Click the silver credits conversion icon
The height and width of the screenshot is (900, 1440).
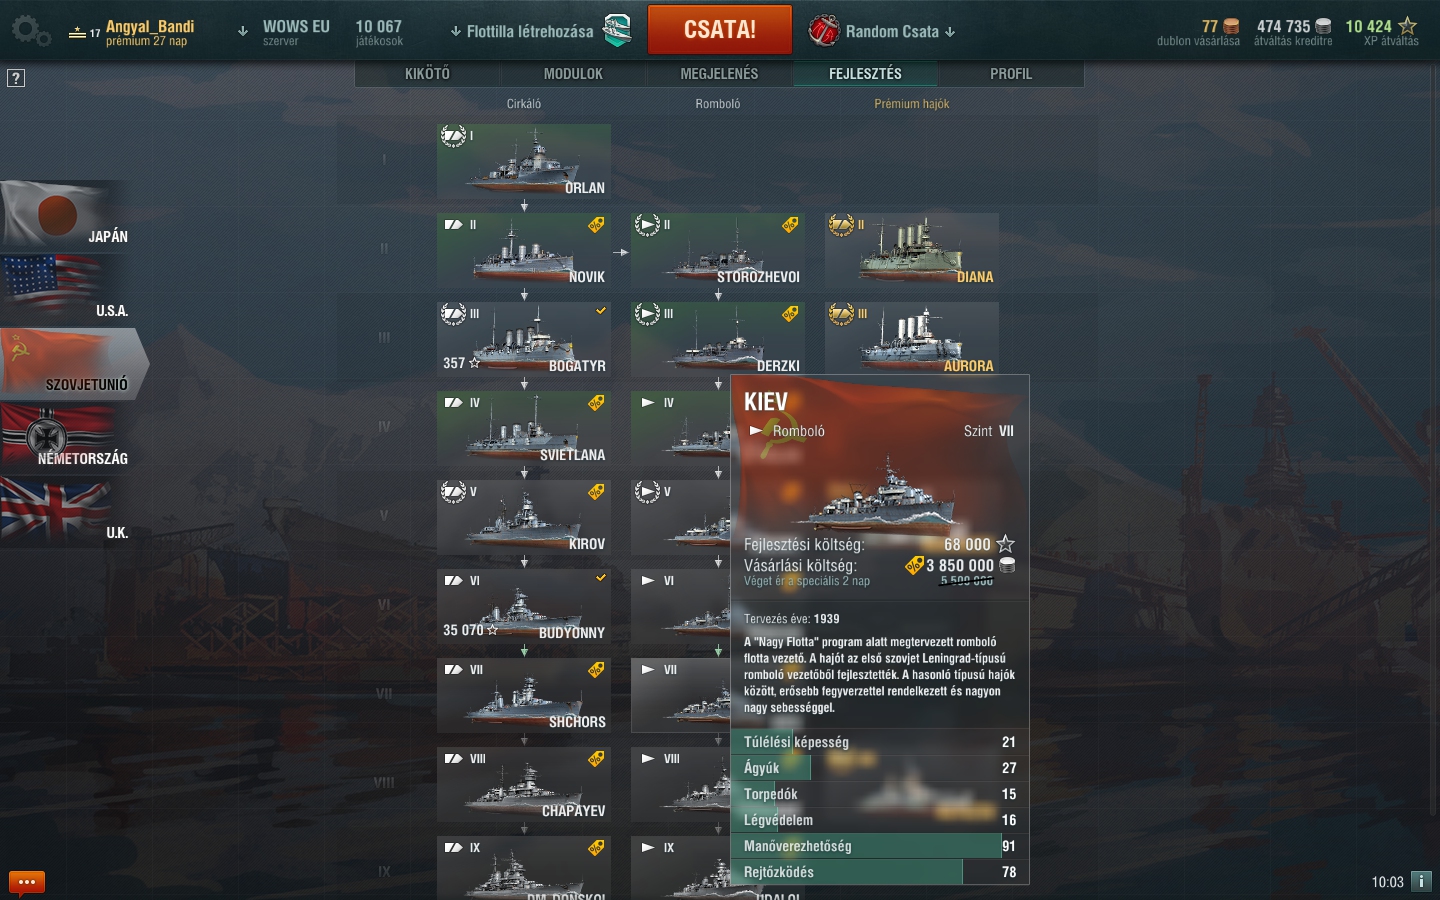pyautogui.click(x=1323, y=27)
